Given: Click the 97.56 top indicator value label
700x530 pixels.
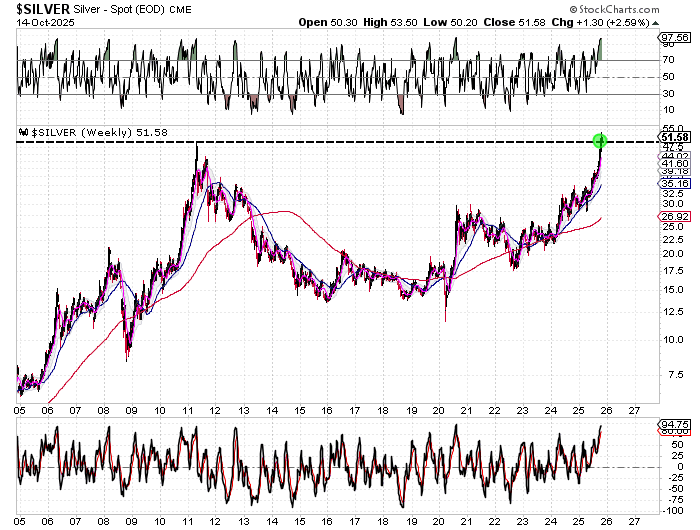Looking at the screenshot, I should pos(669,36).
